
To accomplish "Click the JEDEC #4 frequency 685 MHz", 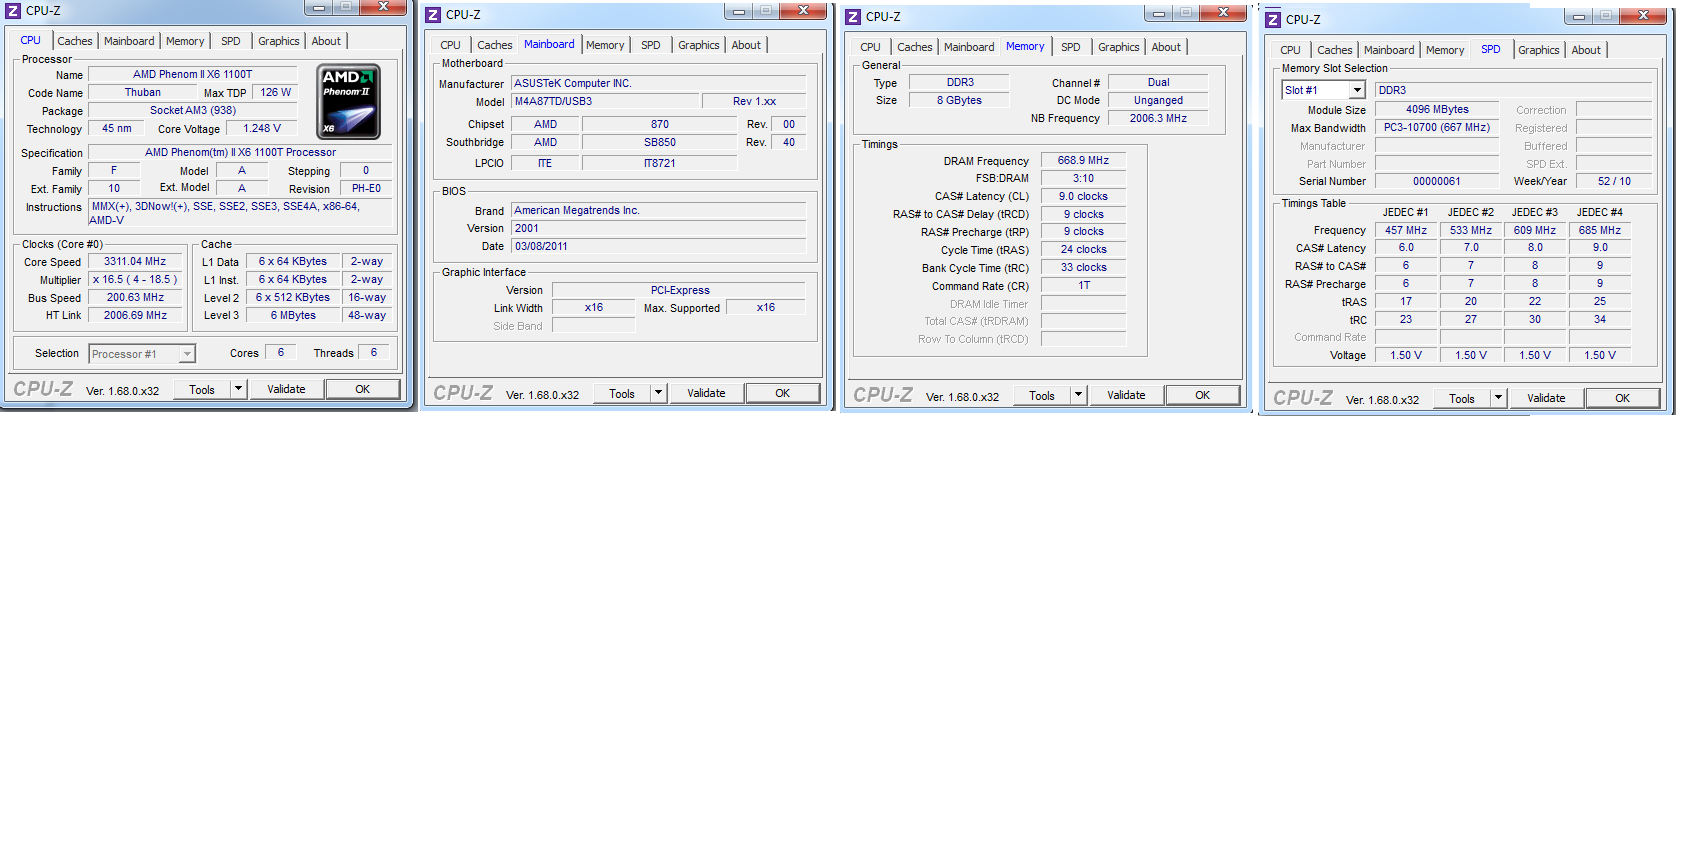I will (x=1600, y=230).
